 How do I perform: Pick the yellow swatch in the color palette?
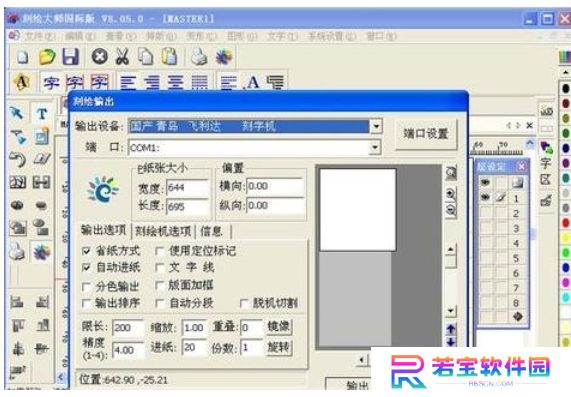click(566, 237)
